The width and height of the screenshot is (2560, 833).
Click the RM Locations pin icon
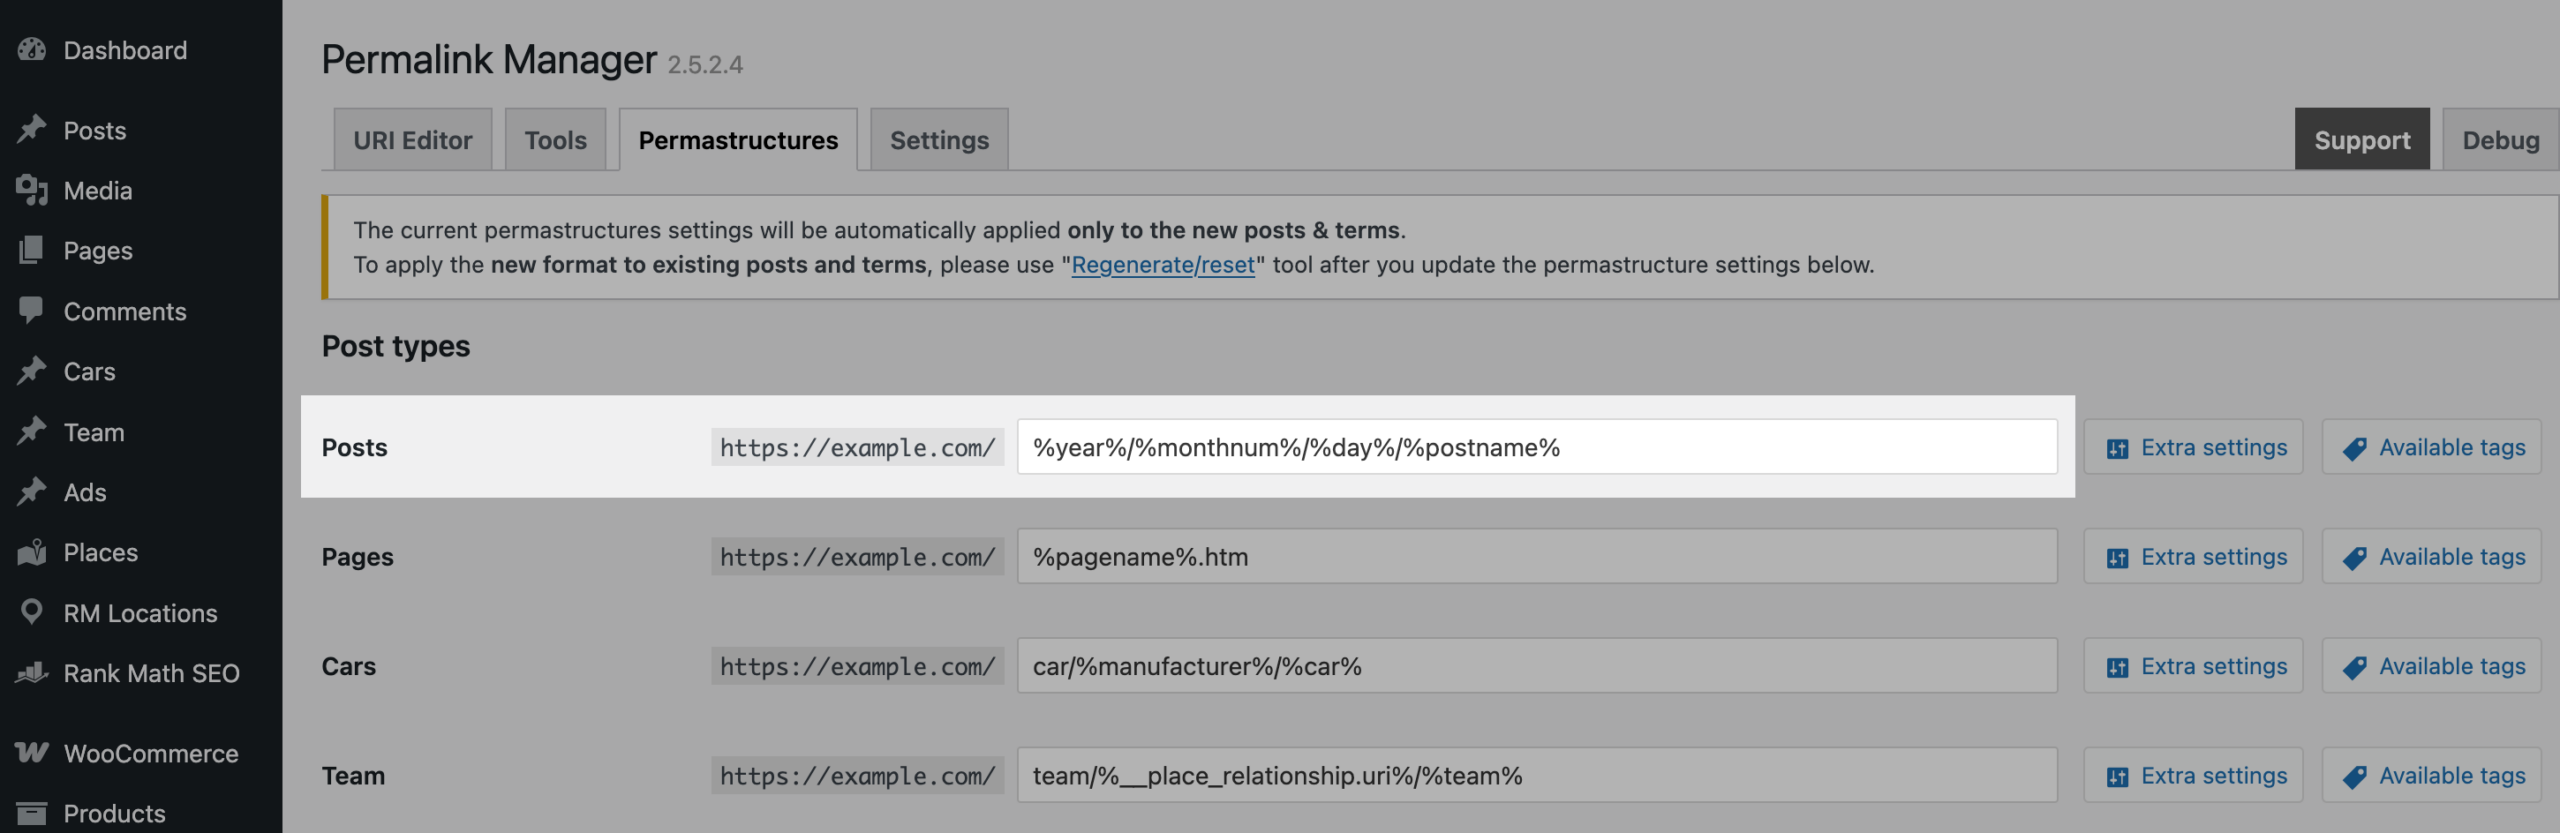(x=32, y=612)
